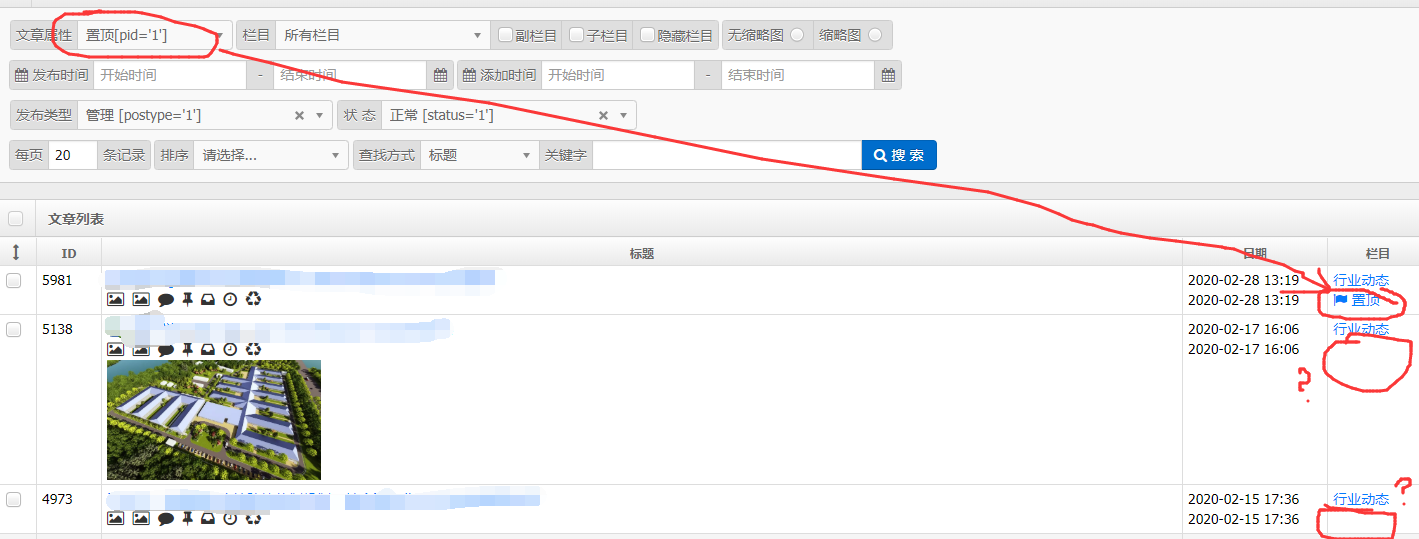This screenshot has width=1419, height=539.
Task: Tick the select-all checkbox beside 文章列表
Action: click(15, 218)
